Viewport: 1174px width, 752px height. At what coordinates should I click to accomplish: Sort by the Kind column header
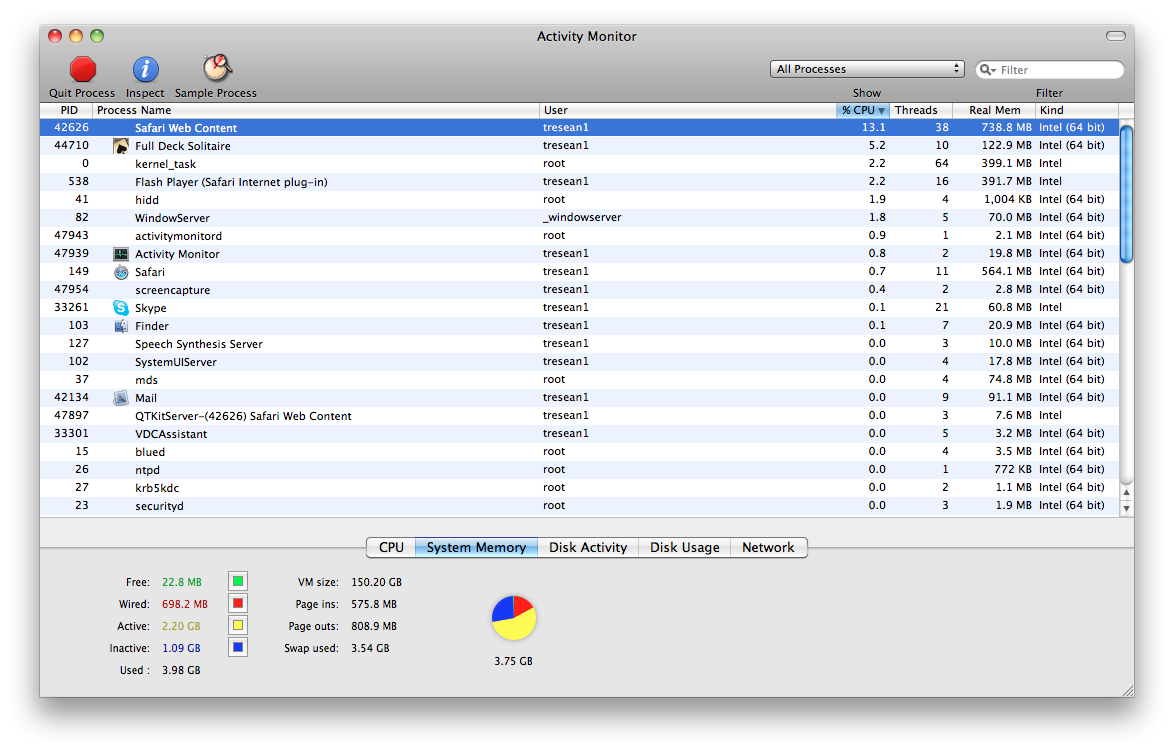(1077, 110)
